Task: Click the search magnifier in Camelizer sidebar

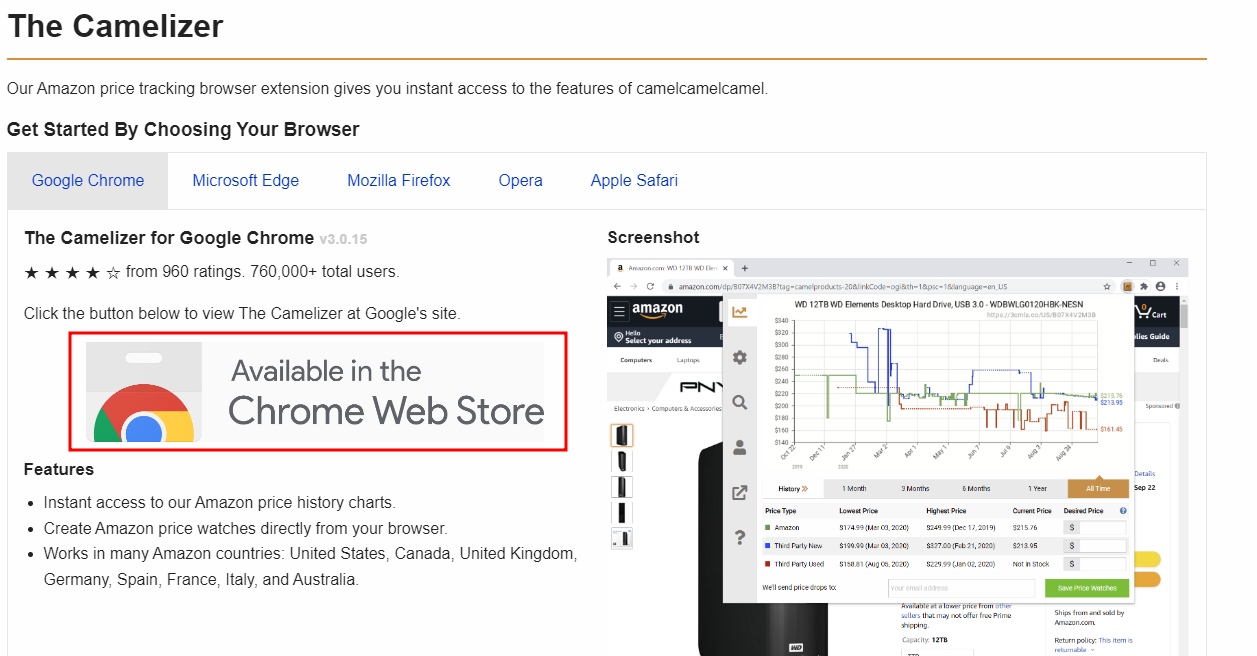Action: click(740, 402)
